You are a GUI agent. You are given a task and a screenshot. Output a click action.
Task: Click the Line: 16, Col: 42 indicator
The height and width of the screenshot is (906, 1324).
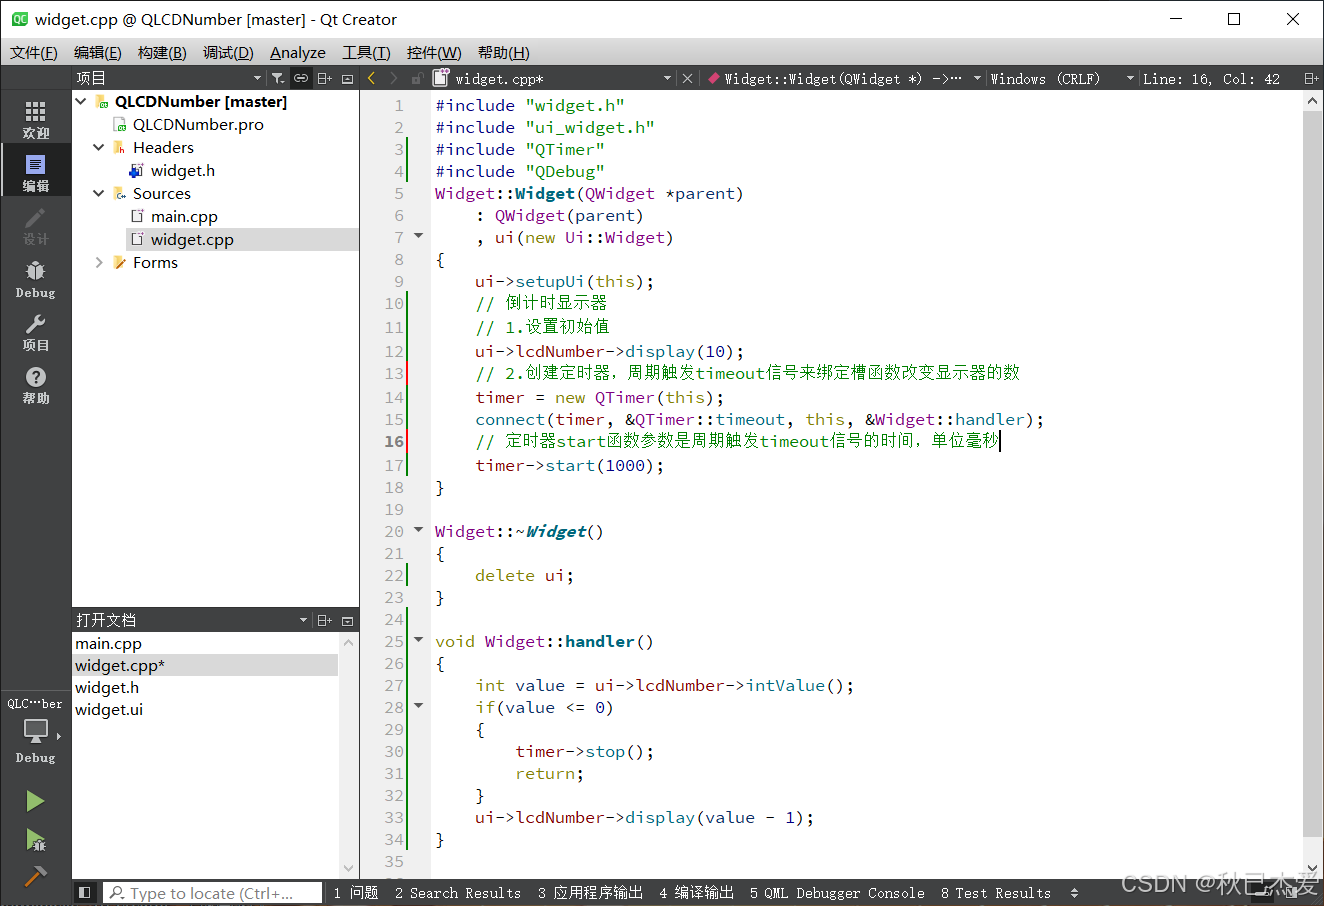point(1211,78)
